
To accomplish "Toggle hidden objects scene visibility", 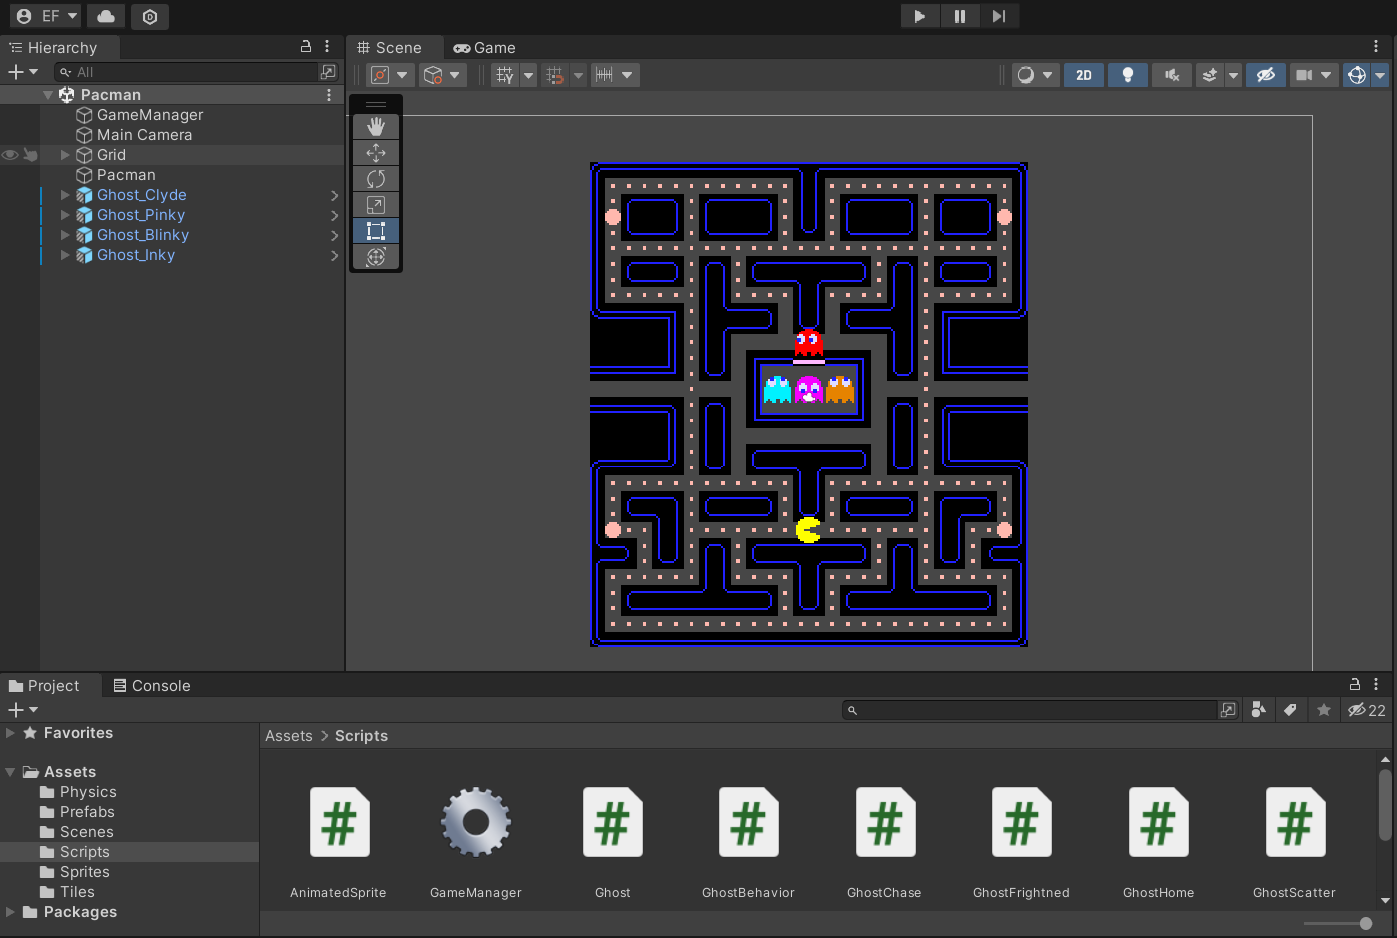I will click(x=1266, y=75).
